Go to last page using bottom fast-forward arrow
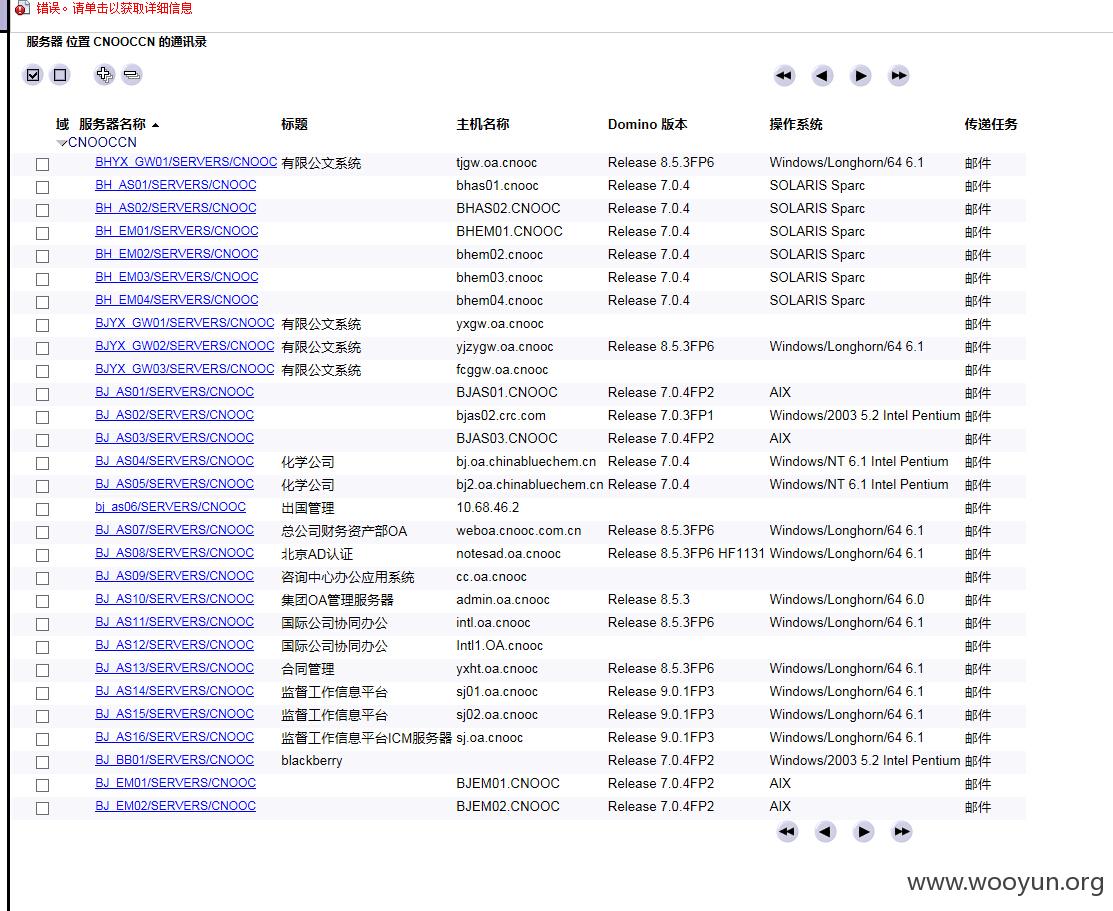 click(x=901, y=831)
